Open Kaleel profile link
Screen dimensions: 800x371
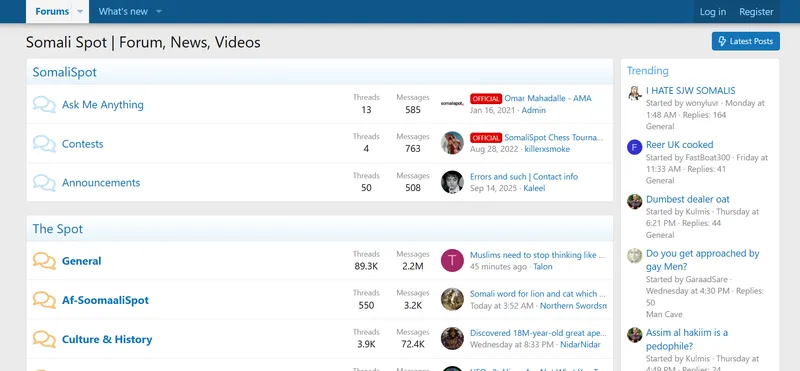[x=534, y=188]
